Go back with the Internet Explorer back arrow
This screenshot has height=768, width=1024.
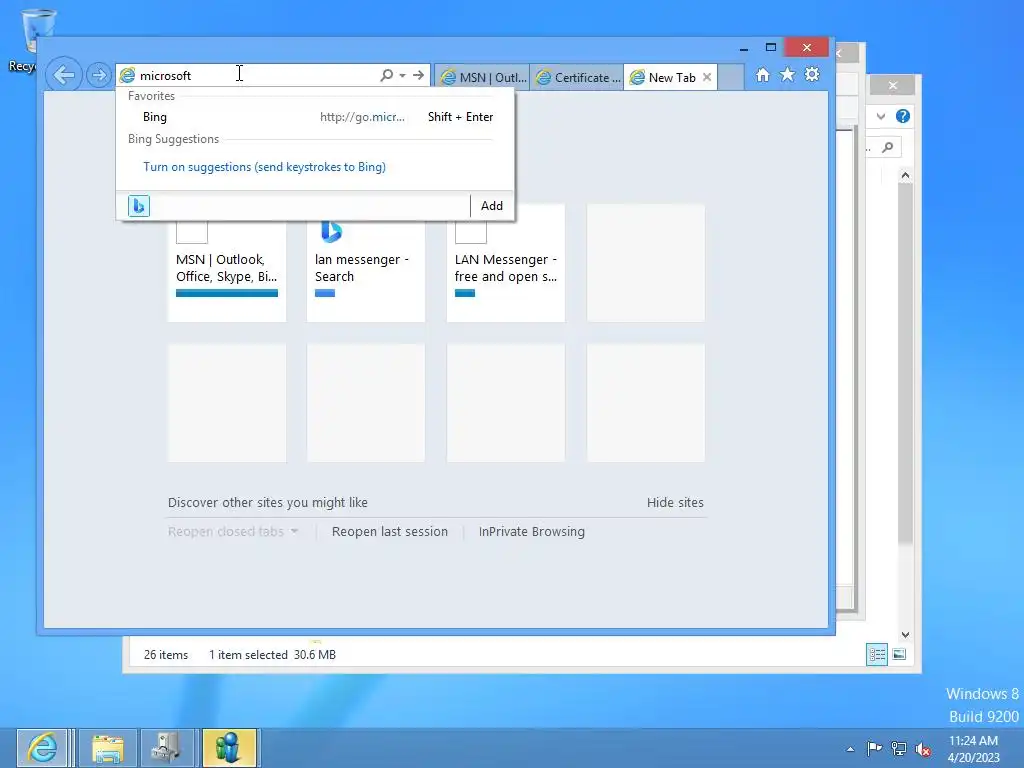pyautogui.click(x=64, y=75)
